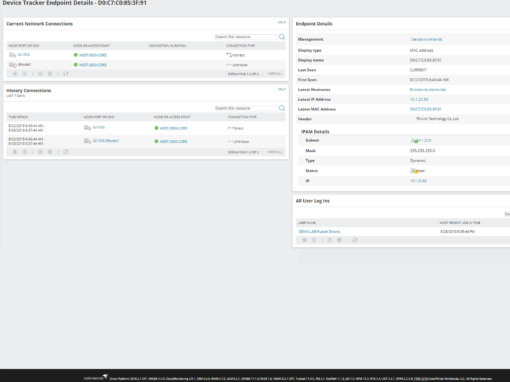Viewport: 510px width, 382px height.
Task: Click green status dot in current Indirect row
Action: 76,55
